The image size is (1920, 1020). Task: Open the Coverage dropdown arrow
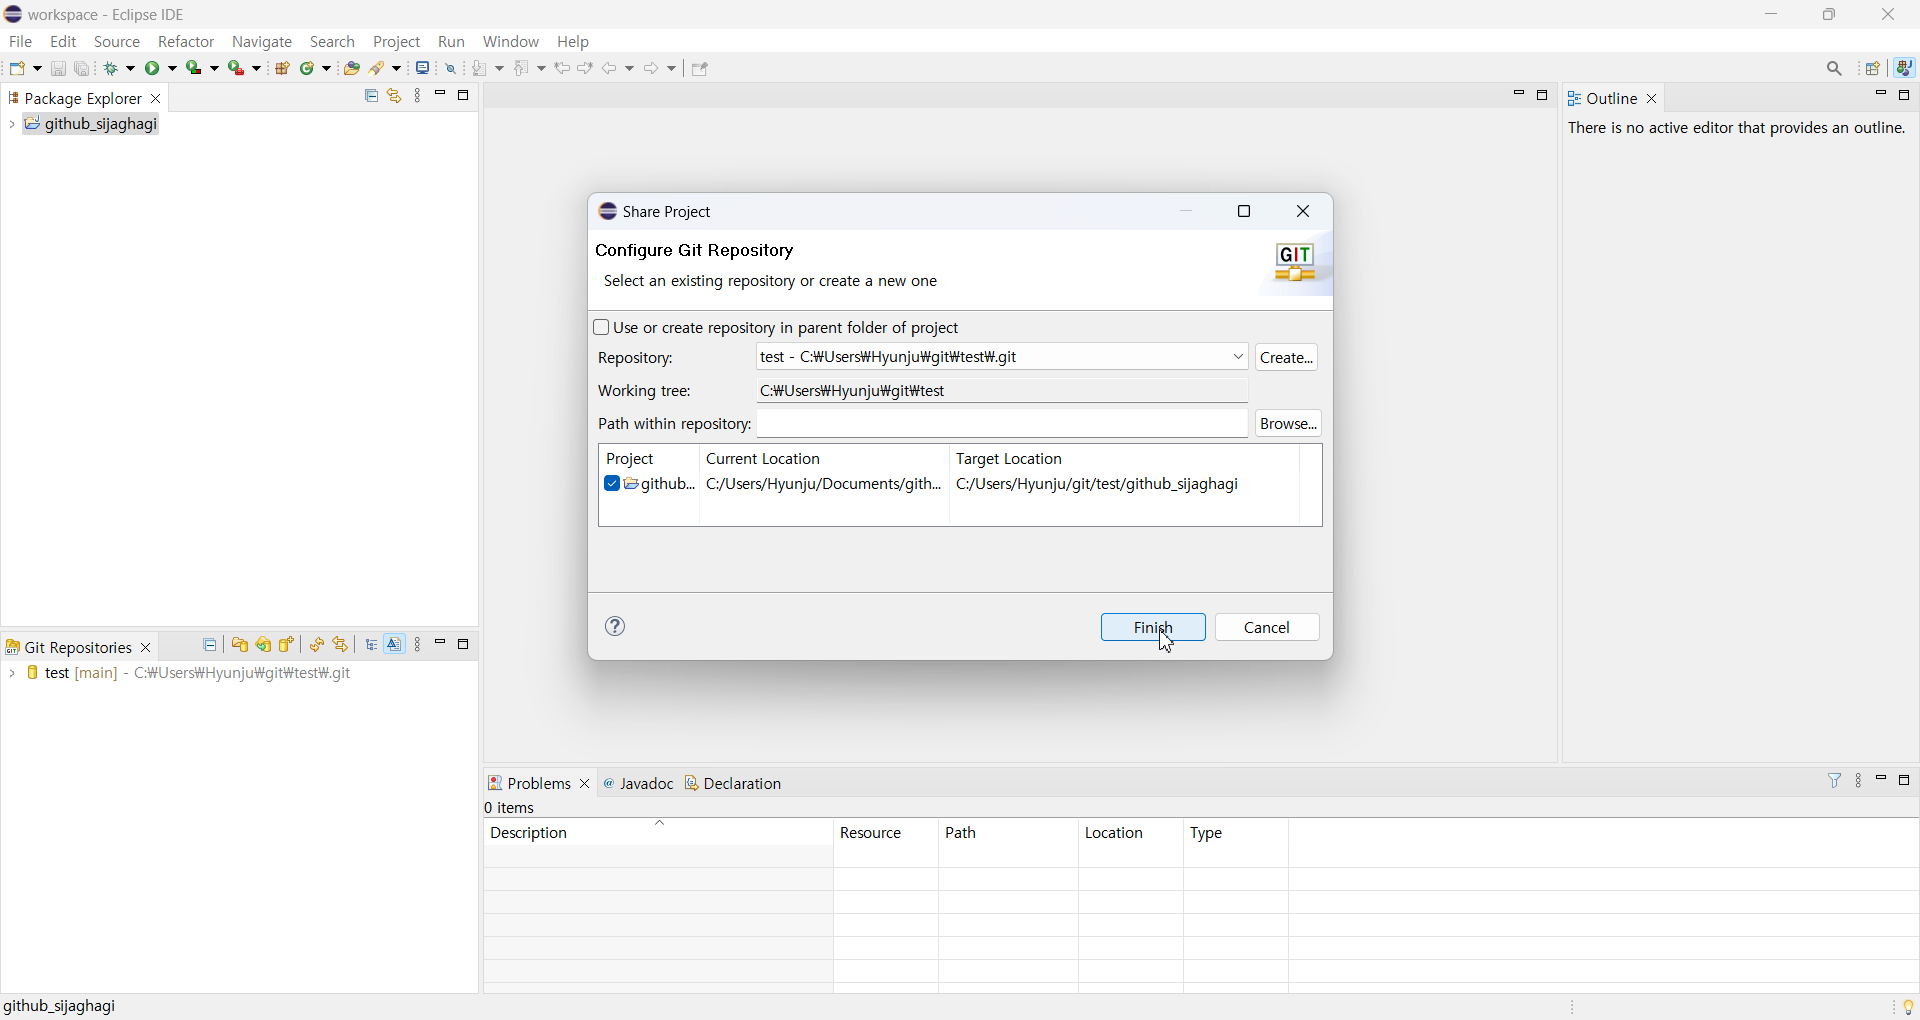click(x=214, y=68)
